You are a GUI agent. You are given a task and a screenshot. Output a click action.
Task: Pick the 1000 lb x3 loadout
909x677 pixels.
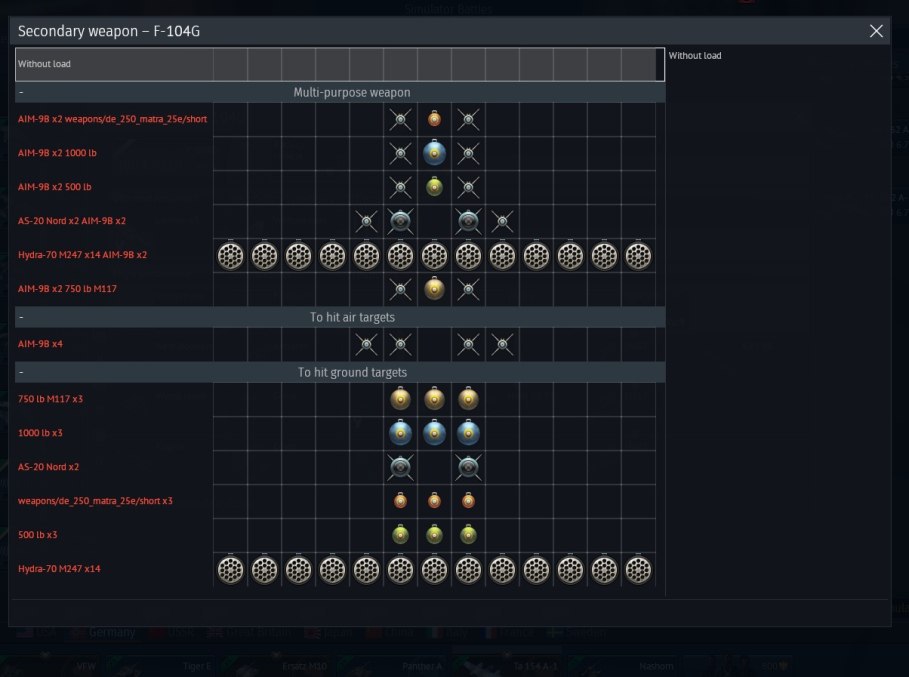click(x=340, y=433)
